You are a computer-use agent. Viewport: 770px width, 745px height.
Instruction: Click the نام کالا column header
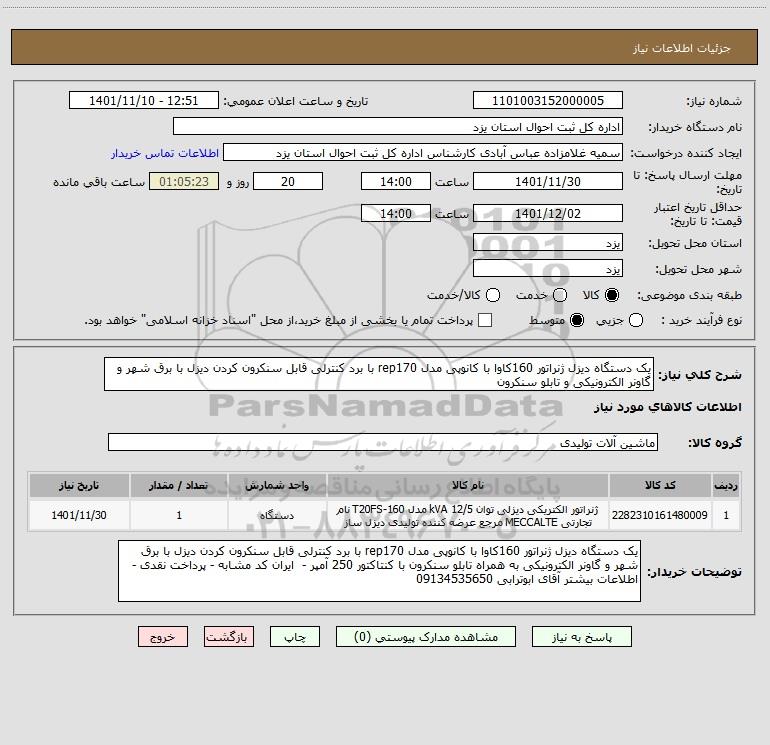click(x=468, y=485)
